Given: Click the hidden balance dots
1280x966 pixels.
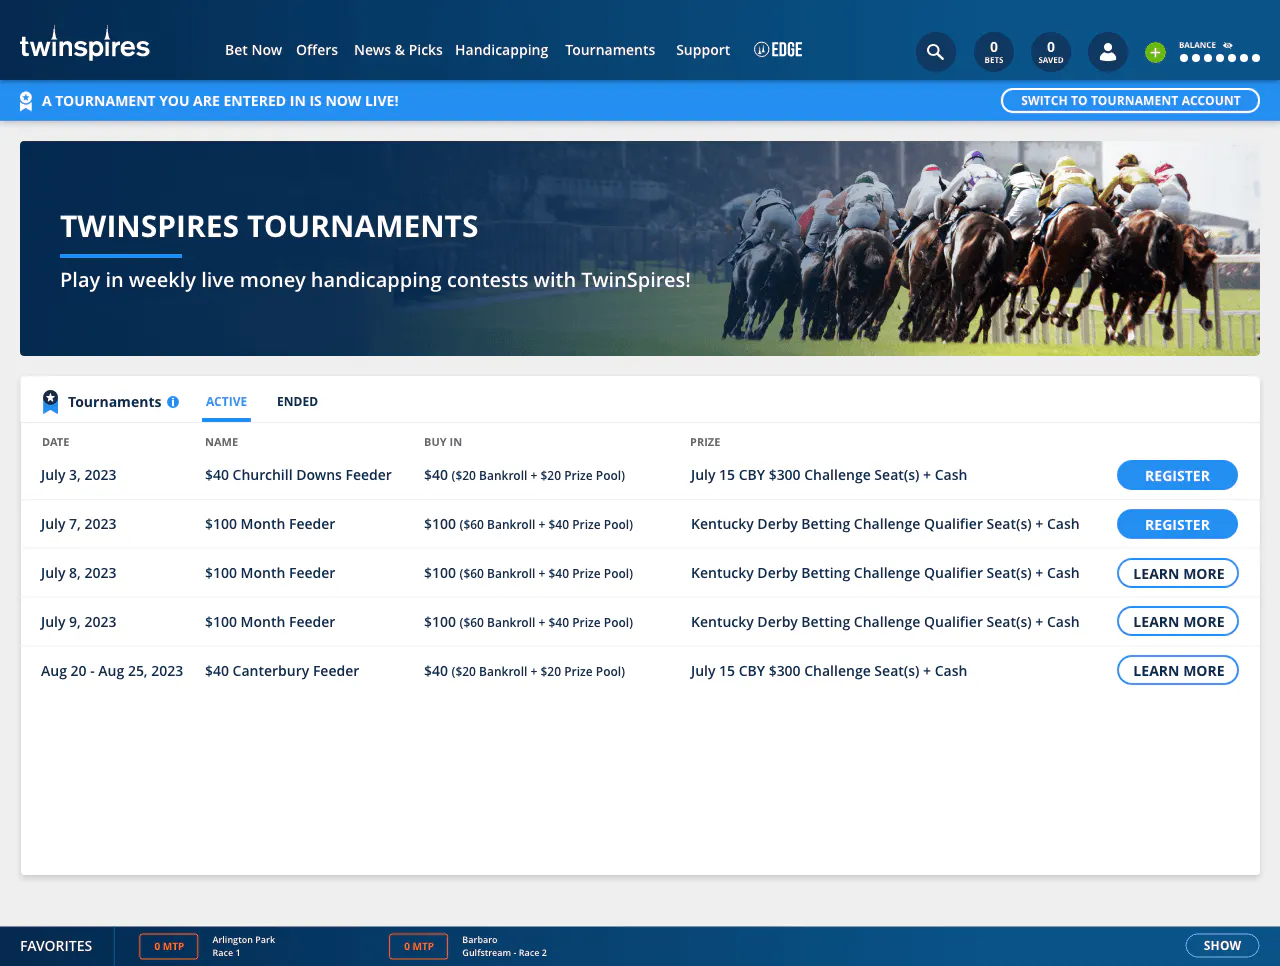Looking at the screenshot, I should coord(1219,58).
